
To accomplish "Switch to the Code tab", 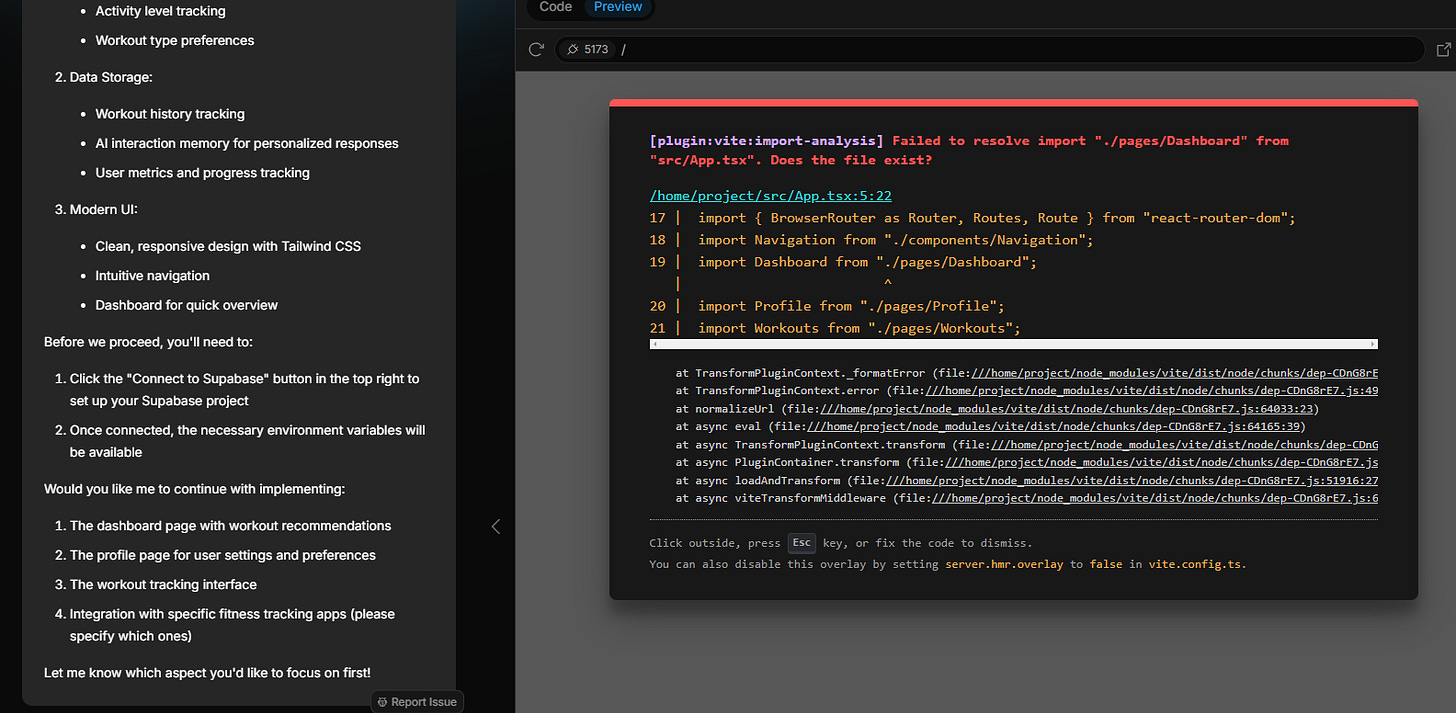I will (x=555, y=7).
